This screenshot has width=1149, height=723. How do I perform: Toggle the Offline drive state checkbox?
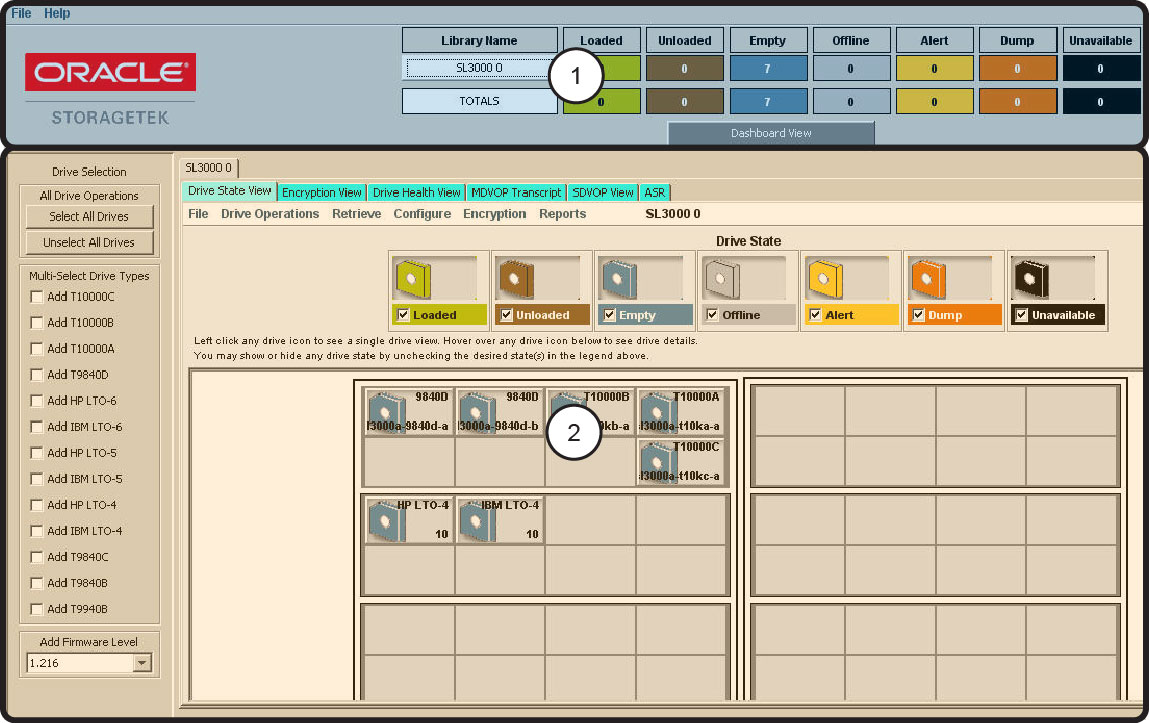pyautogui.click(x=712, y=315)
